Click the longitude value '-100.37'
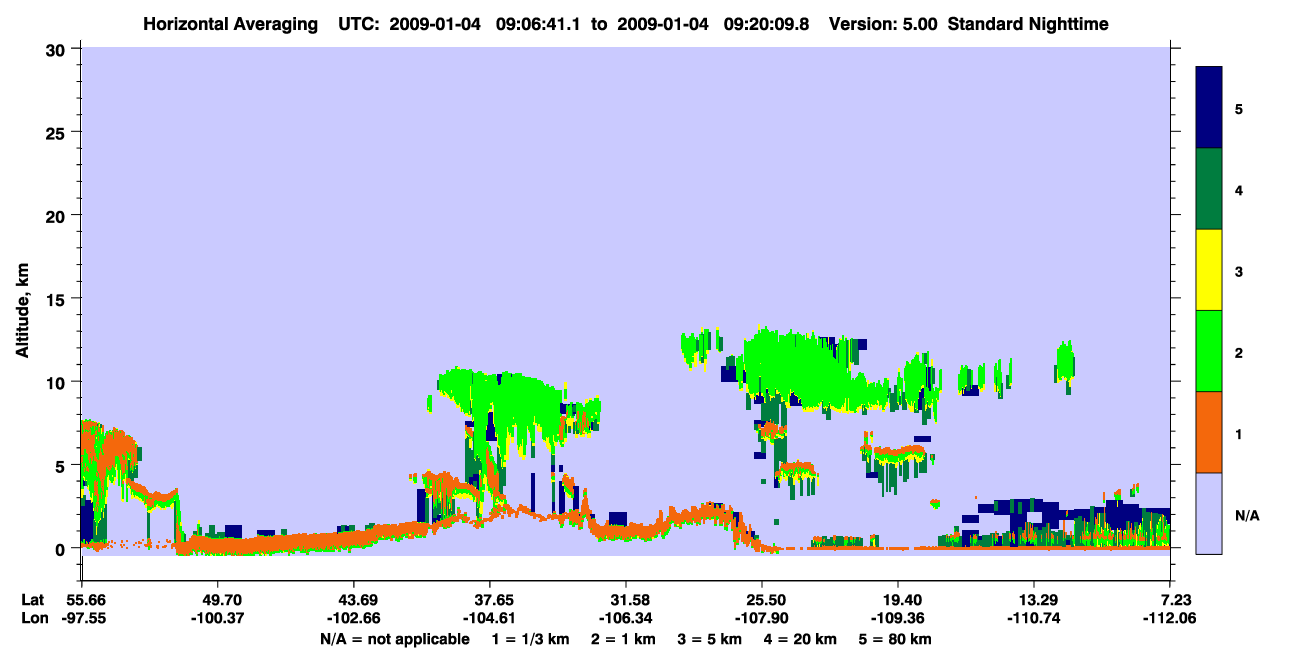The height and width of the screenshot is (667, 1300). point(218,618)
